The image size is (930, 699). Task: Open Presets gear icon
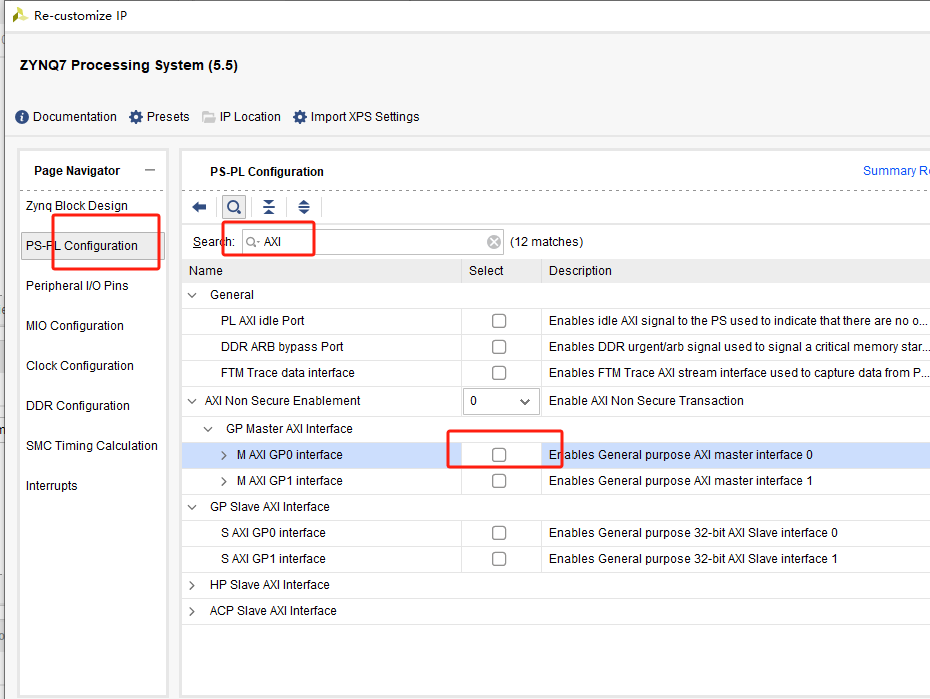point(136,117)
